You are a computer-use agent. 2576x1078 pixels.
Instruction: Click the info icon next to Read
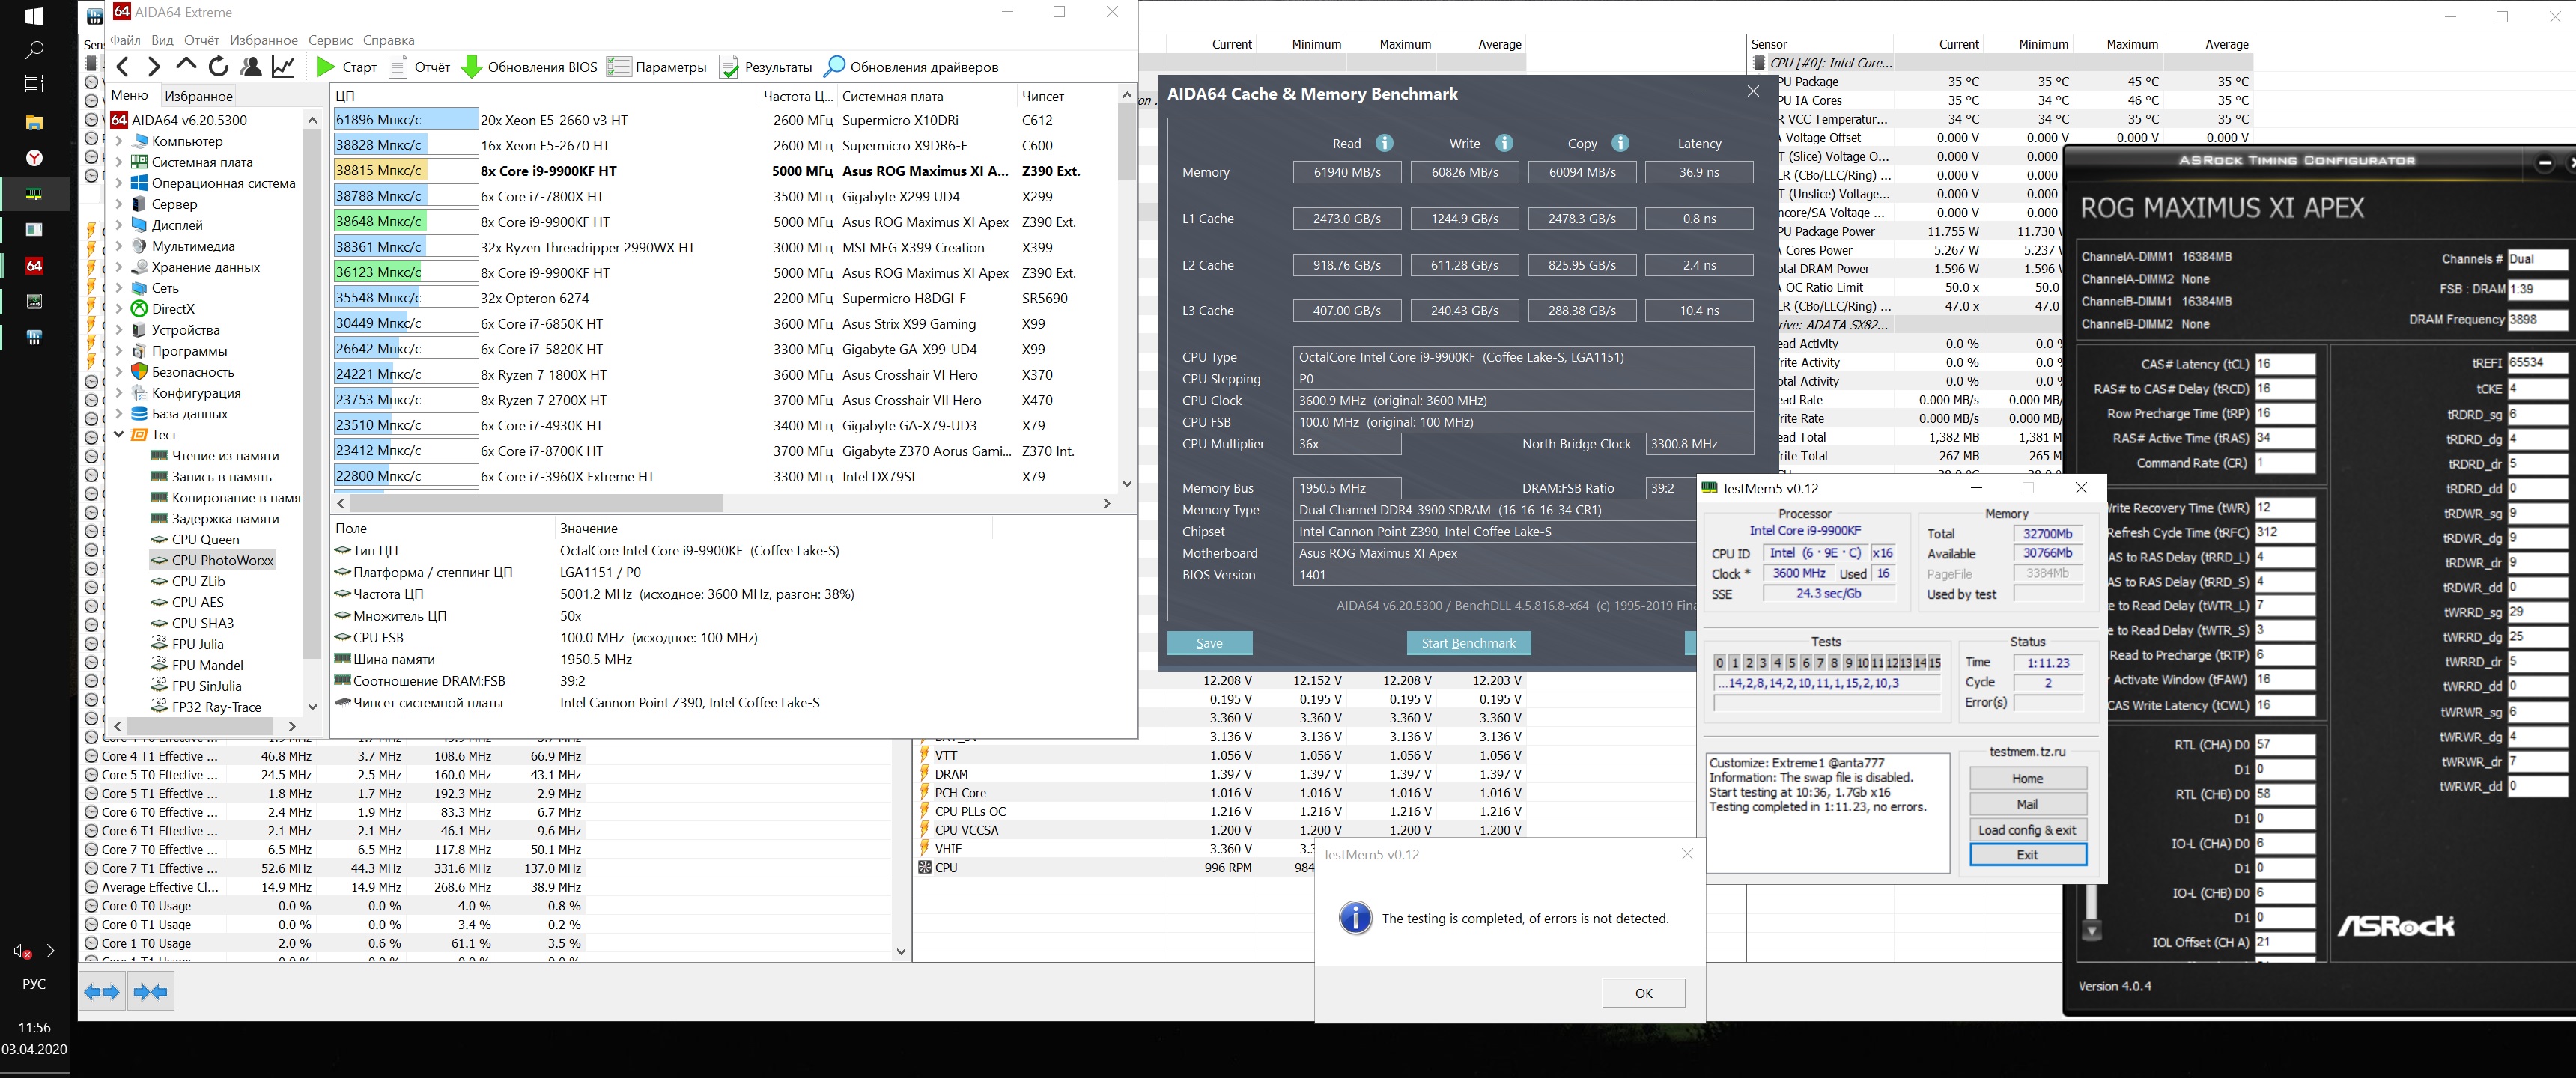1384,143
